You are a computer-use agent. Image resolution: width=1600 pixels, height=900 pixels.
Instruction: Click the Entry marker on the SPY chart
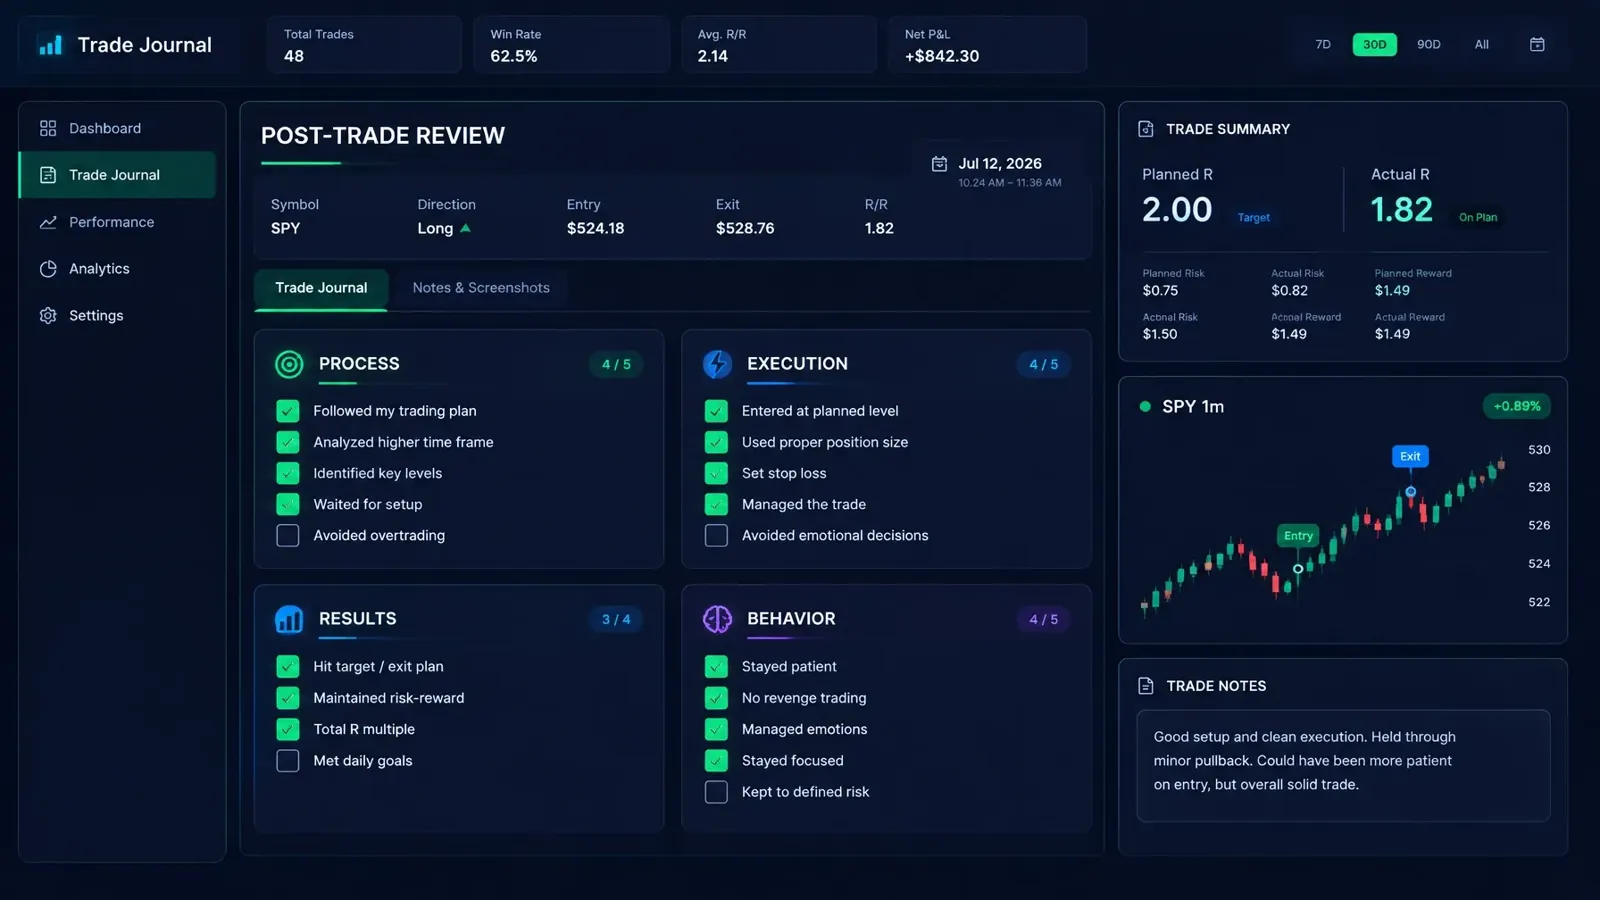point(1298,536)
